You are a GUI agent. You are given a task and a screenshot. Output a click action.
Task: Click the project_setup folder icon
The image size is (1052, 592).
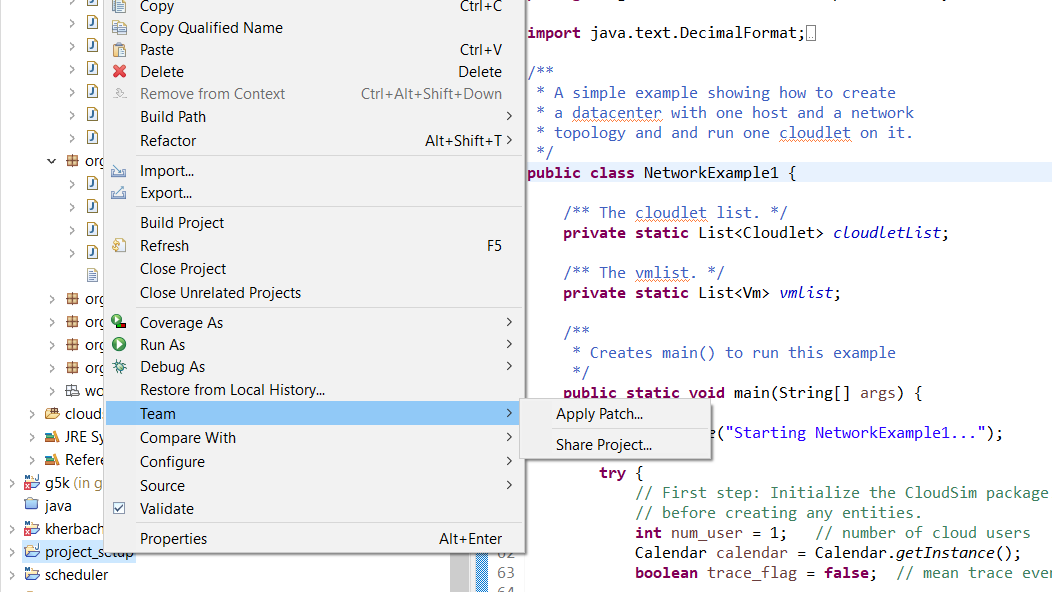coord(32,552)
